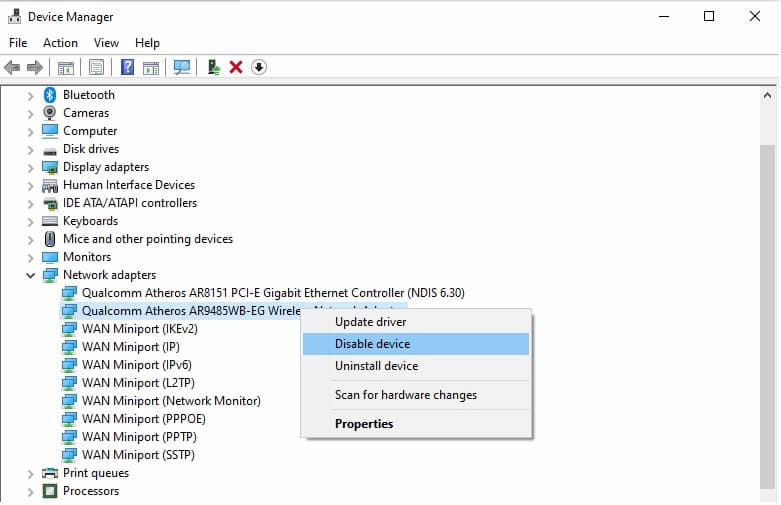Viewport: 781px width, 505px height.
Task: Toggle the action pane toolbar icon
Action: click(x=150, y=67)
